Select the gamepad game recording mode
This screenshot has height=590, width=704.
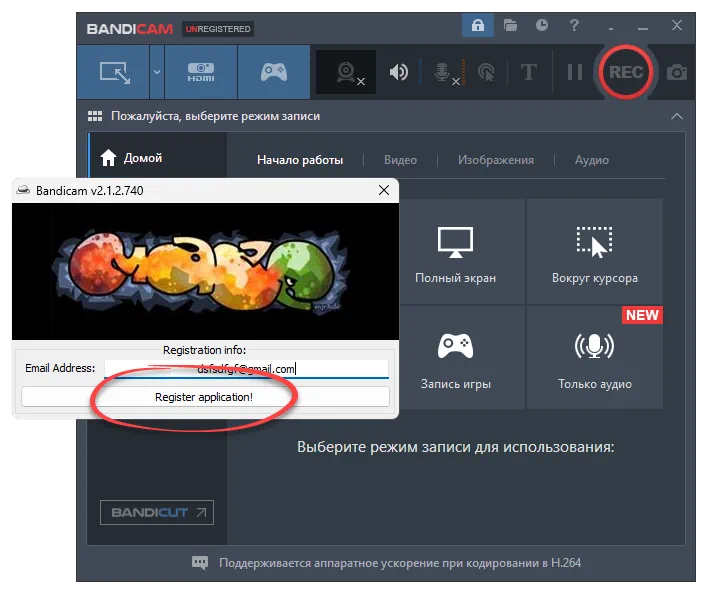pos(274,72)
